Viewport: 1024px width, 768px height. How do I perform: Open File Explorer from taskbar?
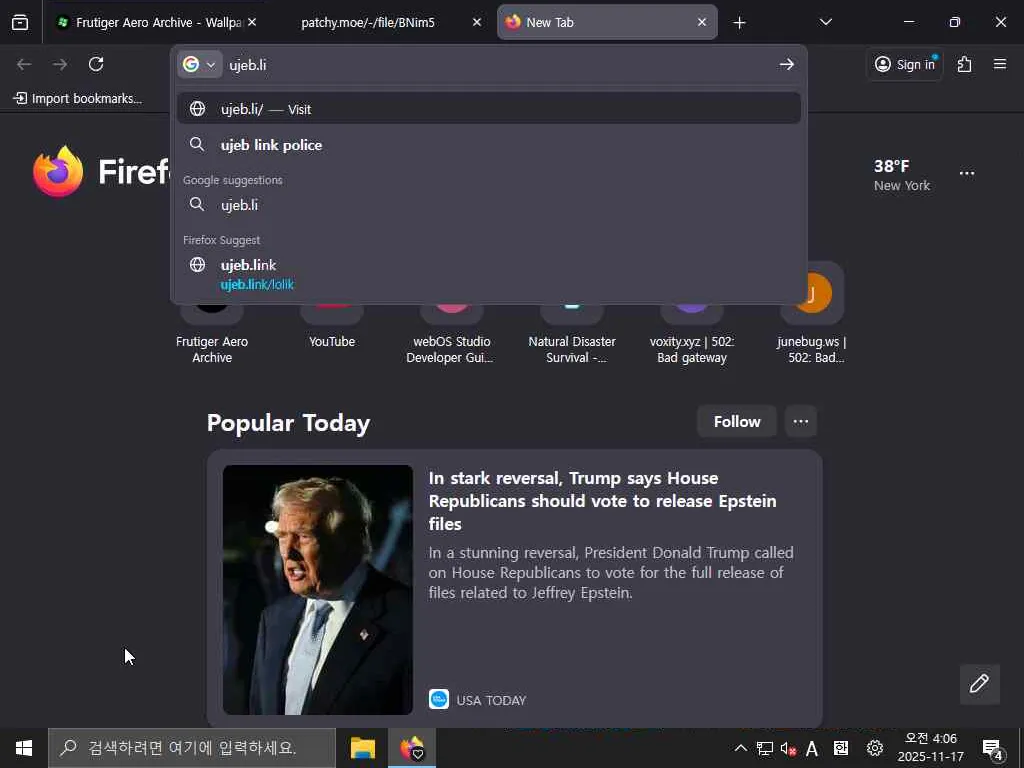[x=363, y=748]
